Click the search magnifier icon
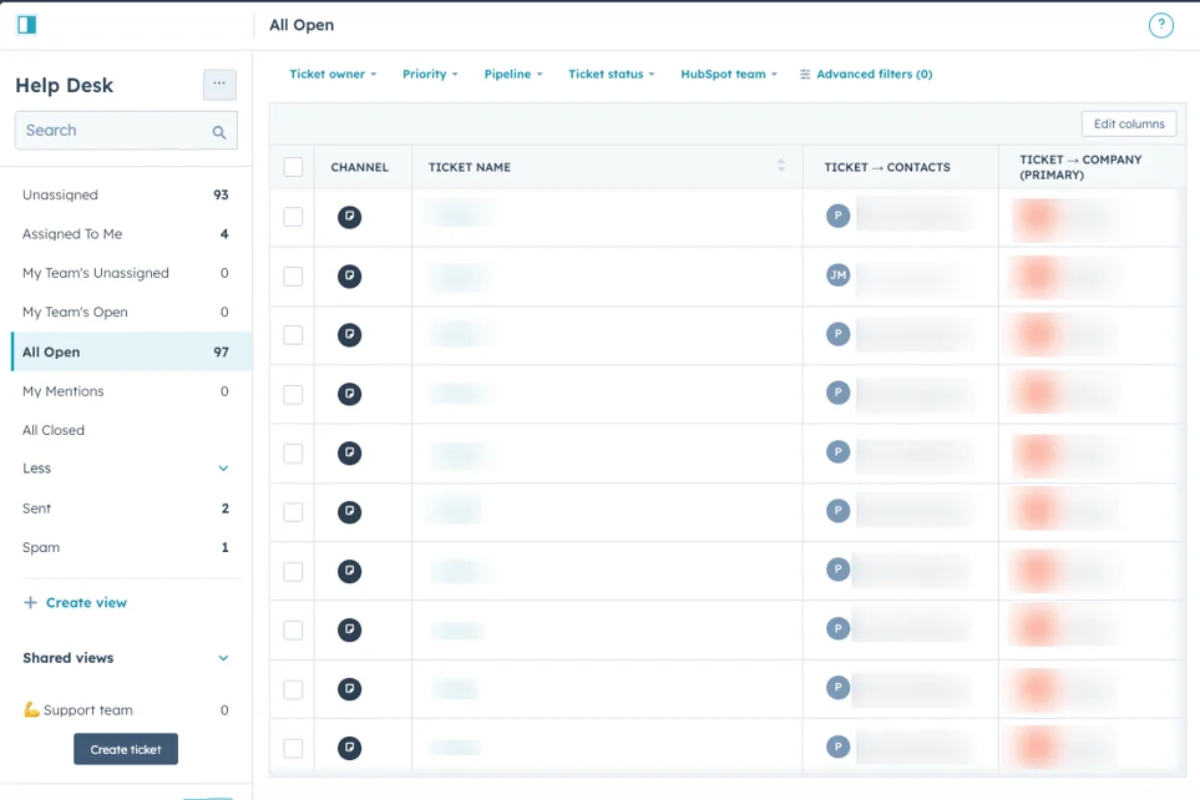The image size is (1200, 800). click(x=218, y=130)
